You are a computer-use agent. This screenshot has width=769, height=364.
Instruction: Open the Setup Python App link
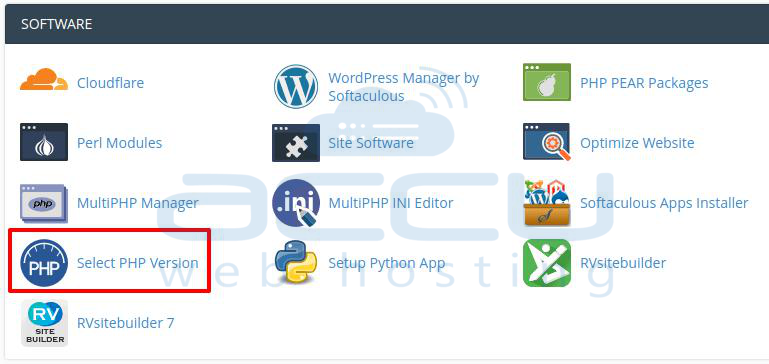(386, 263)
